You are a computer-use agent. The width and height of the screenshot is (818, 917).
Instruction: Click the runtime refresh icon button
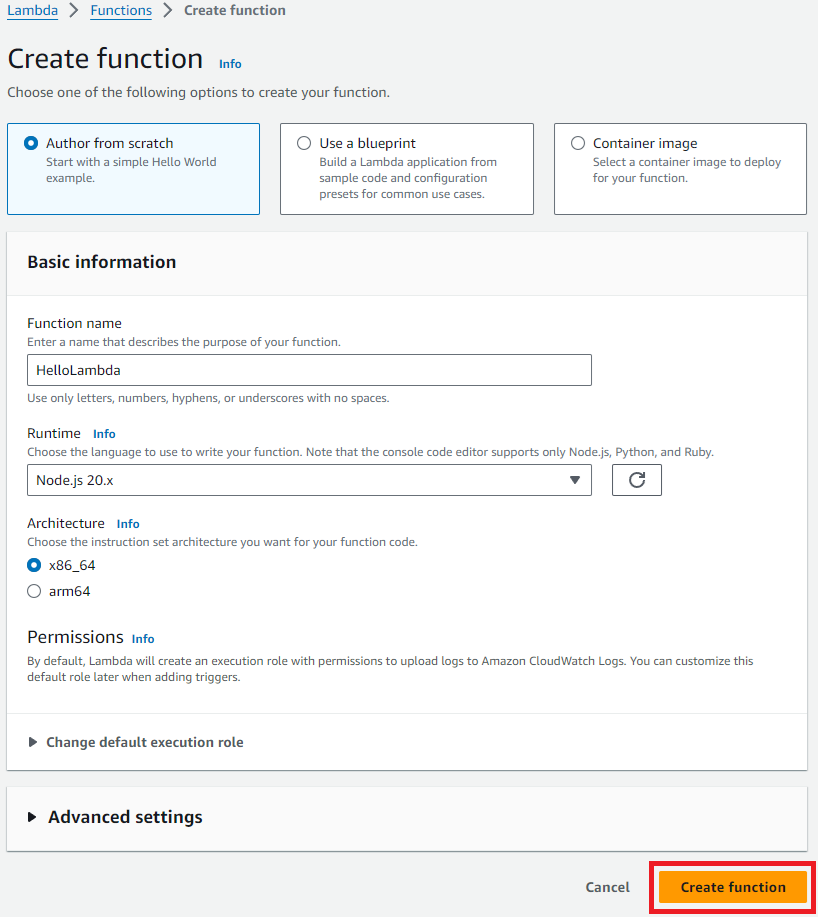(637, 480)
